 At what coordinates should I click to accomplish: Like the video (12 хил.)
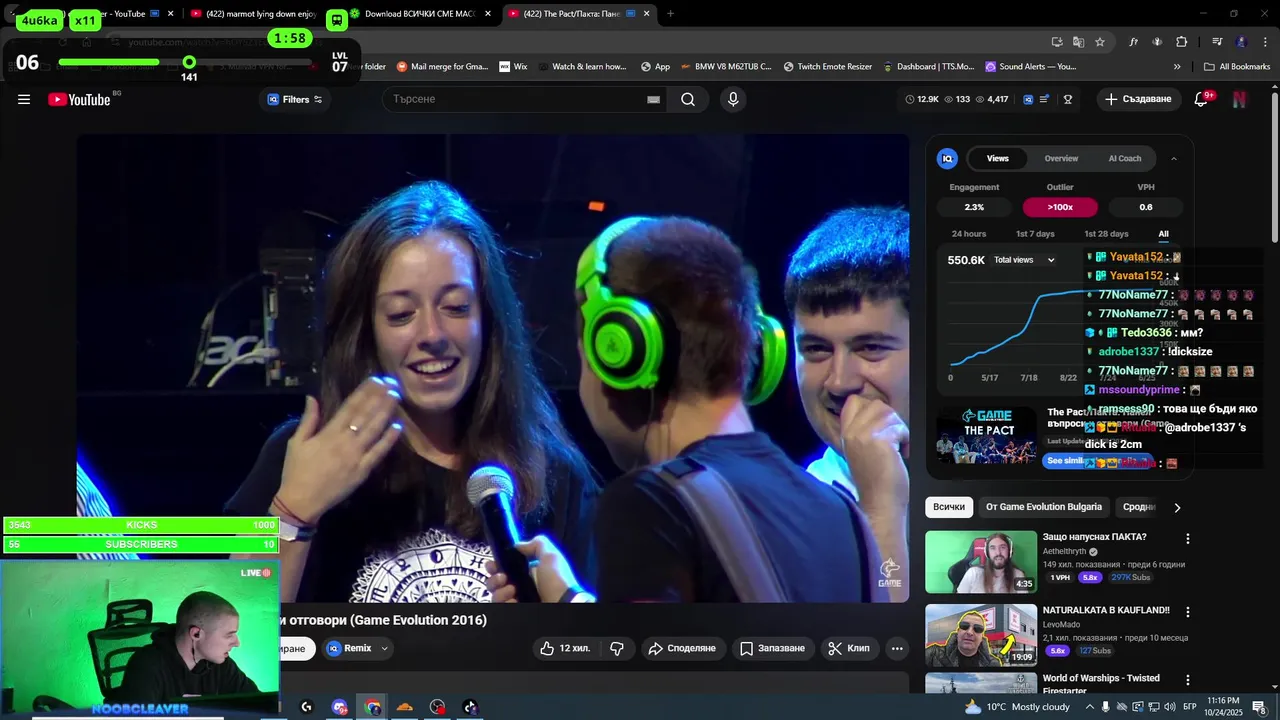point(565,648)
